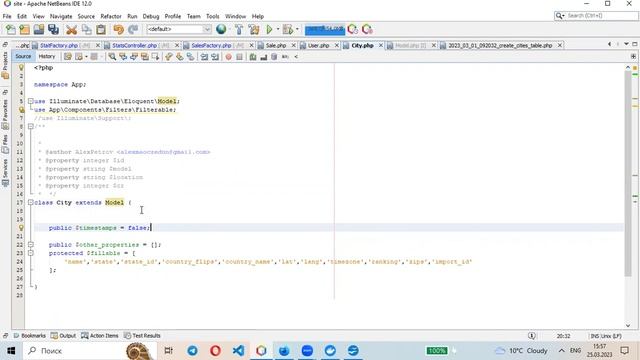The height and width of the screenshot is (360, 640).
Task: Click the Debug Project icon
Action: point(288,29)
